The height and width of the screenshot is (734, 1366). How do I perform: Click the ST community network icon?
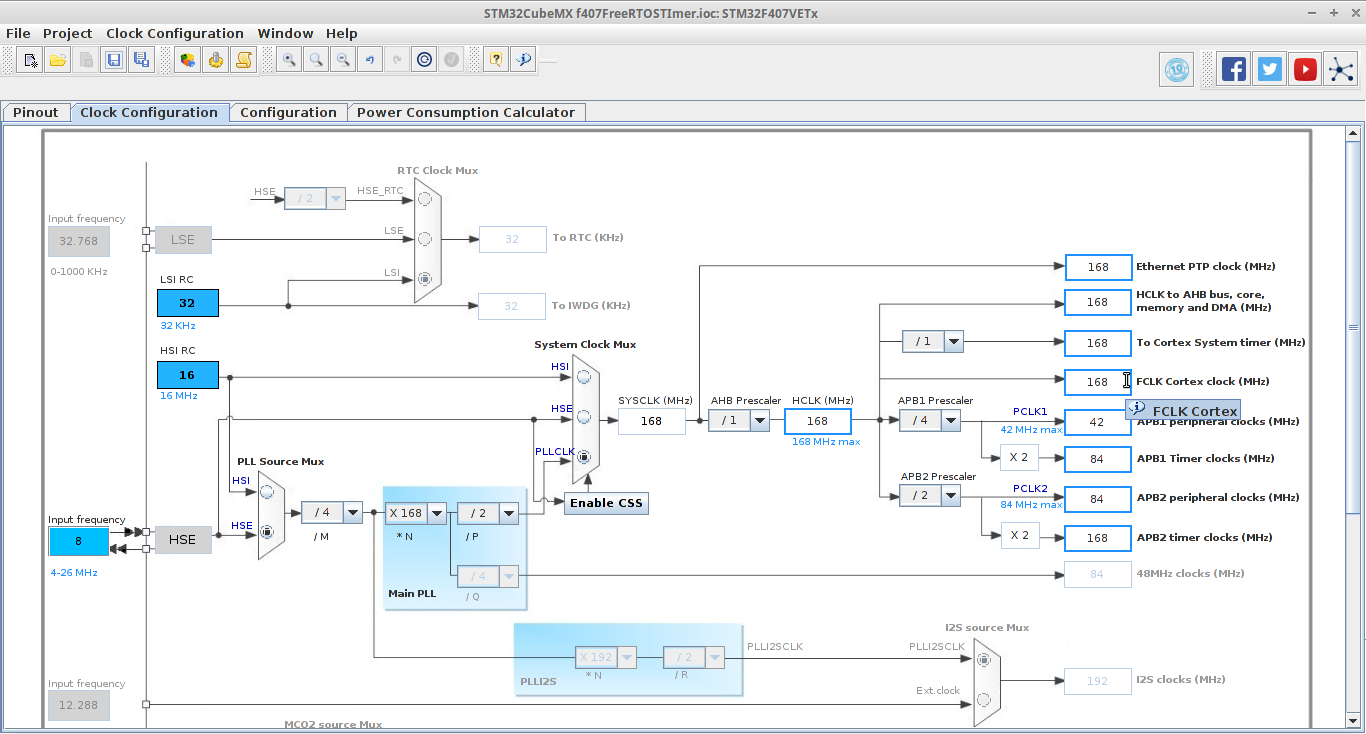pos(1340,70)
